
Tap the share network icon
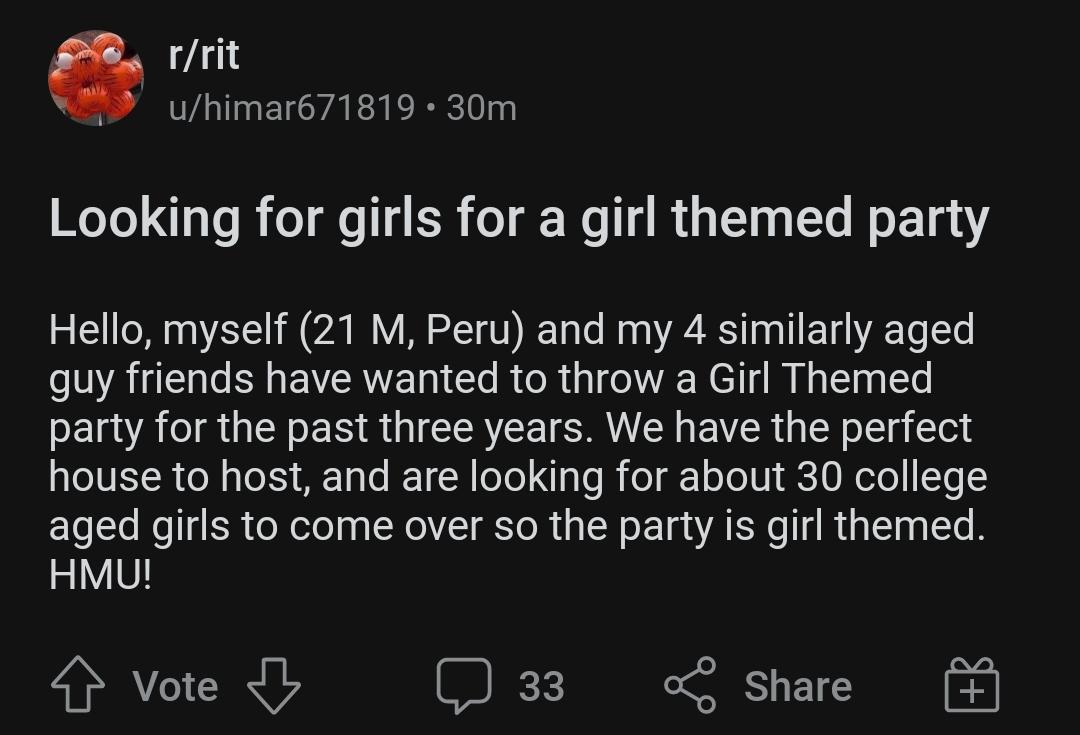pyautogui.click(x=690, y=685)
